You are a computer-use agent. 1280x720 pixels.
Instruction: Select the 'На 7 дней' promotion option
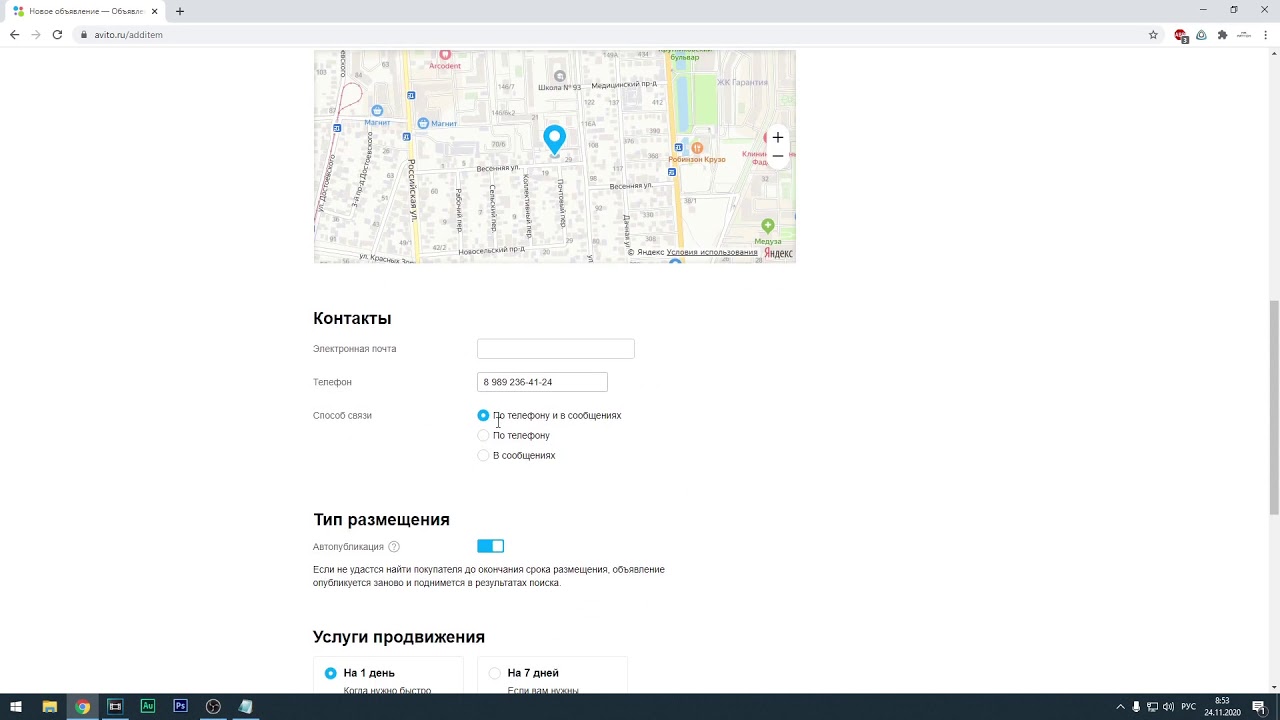[494, 673]
